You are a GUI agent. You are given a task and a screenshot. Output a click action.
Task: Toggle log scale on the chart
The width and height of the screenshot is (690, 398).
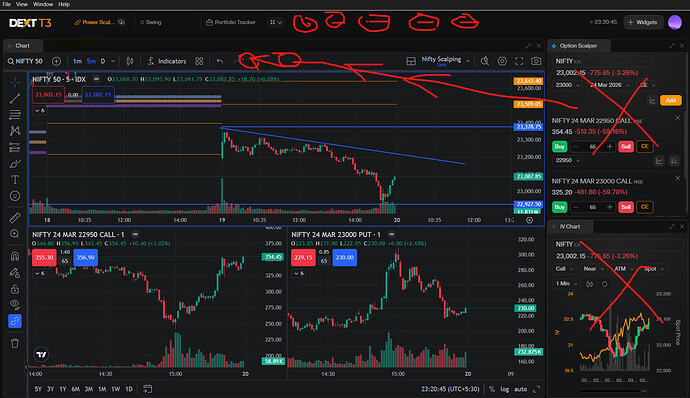505,389
